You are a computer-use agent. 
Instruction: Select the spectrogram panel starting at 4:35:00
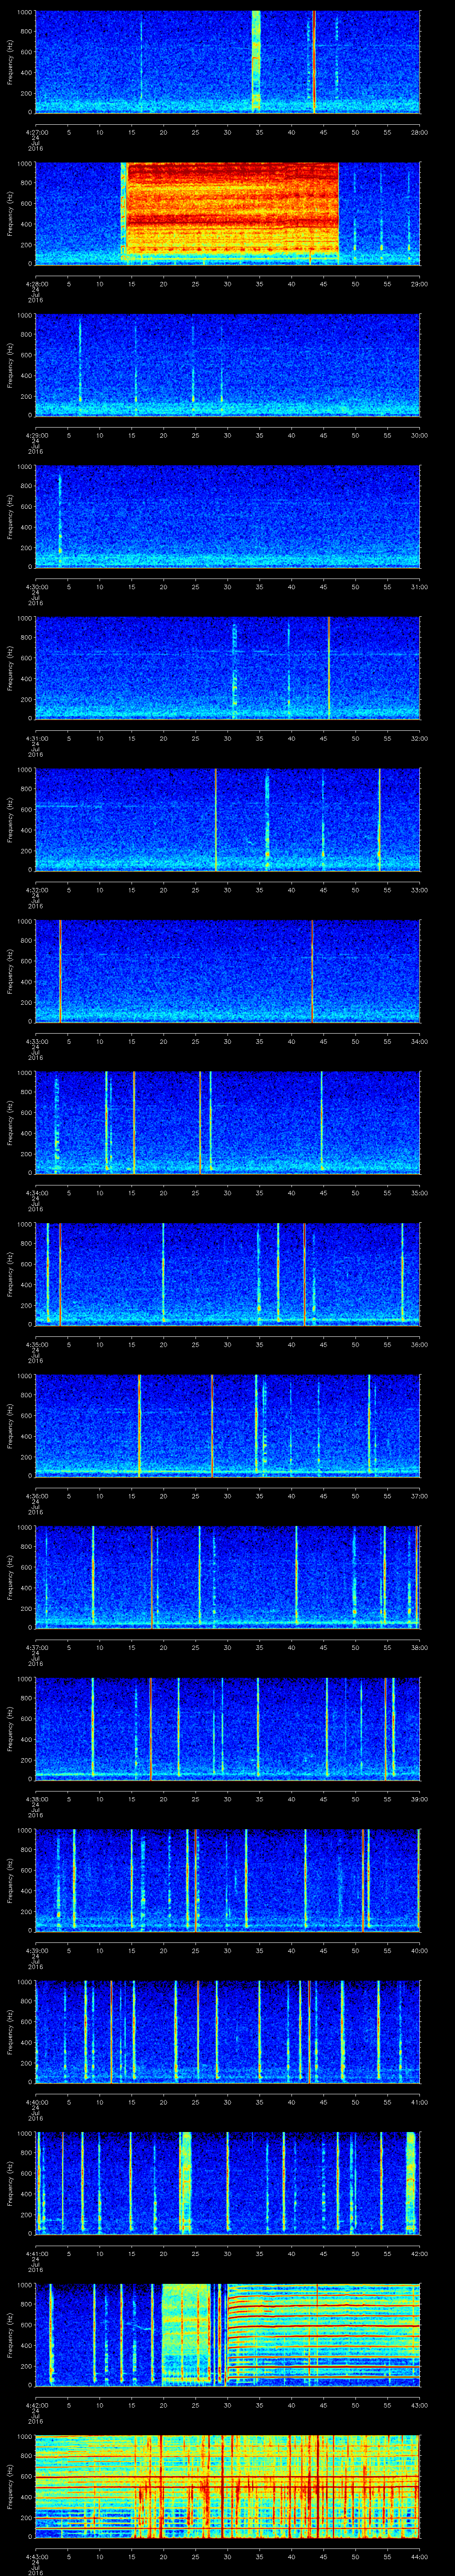point(227,1274)
